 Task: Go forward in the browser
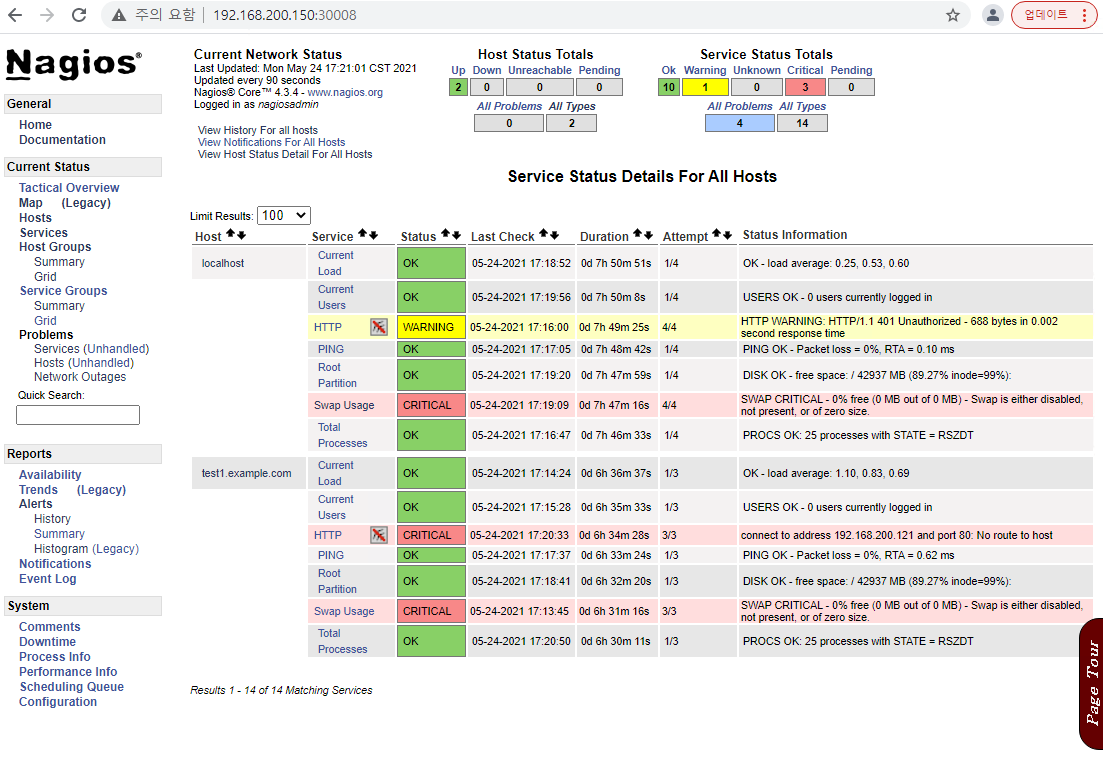(46, 15)
